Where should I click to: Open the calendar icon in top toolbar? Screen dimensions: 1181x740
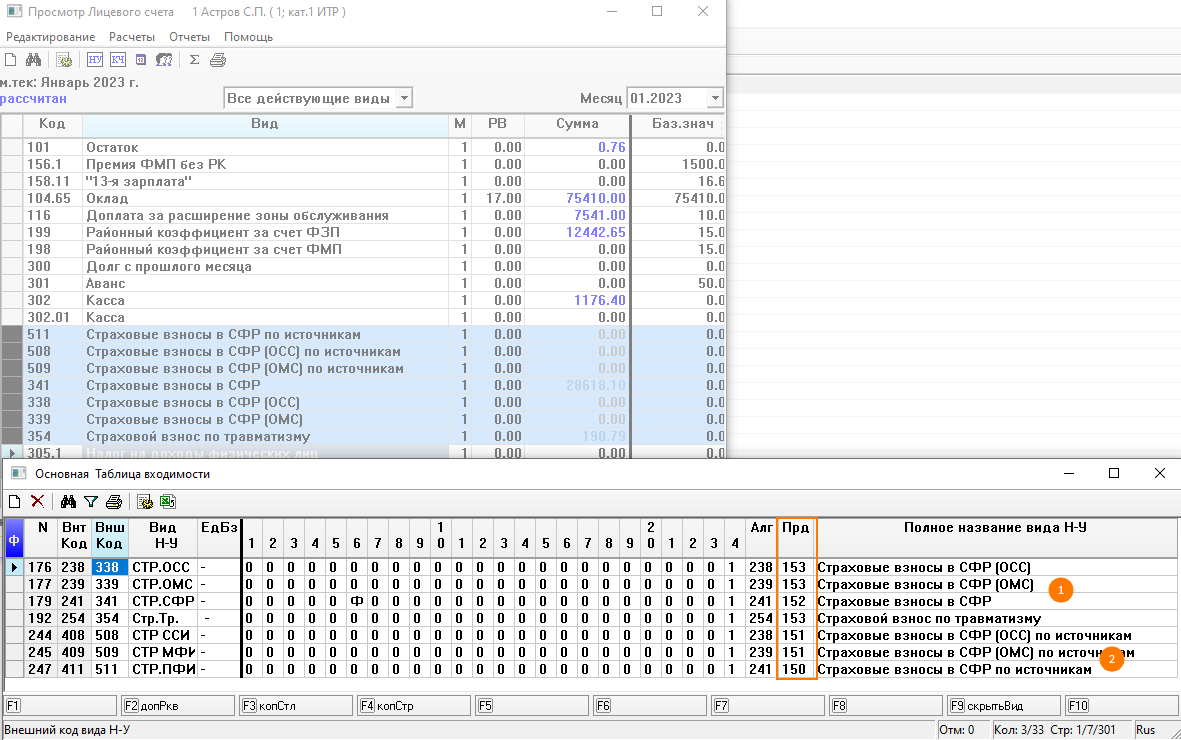coord(141,60)
